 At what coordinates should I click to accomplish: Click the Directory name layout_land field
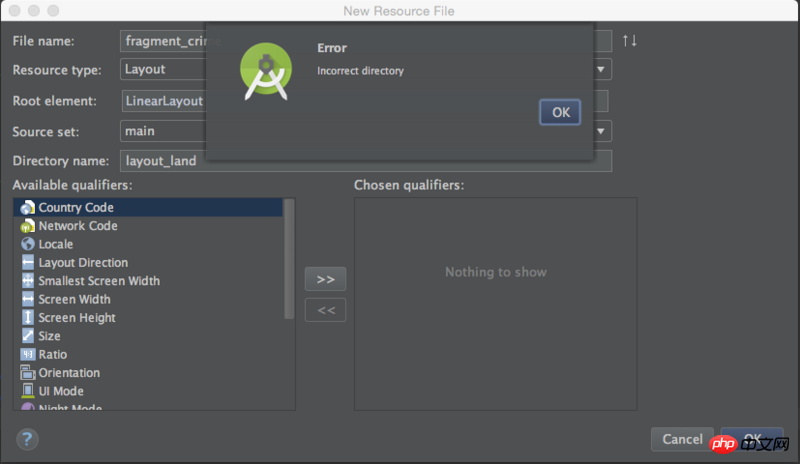coord(366,161)
